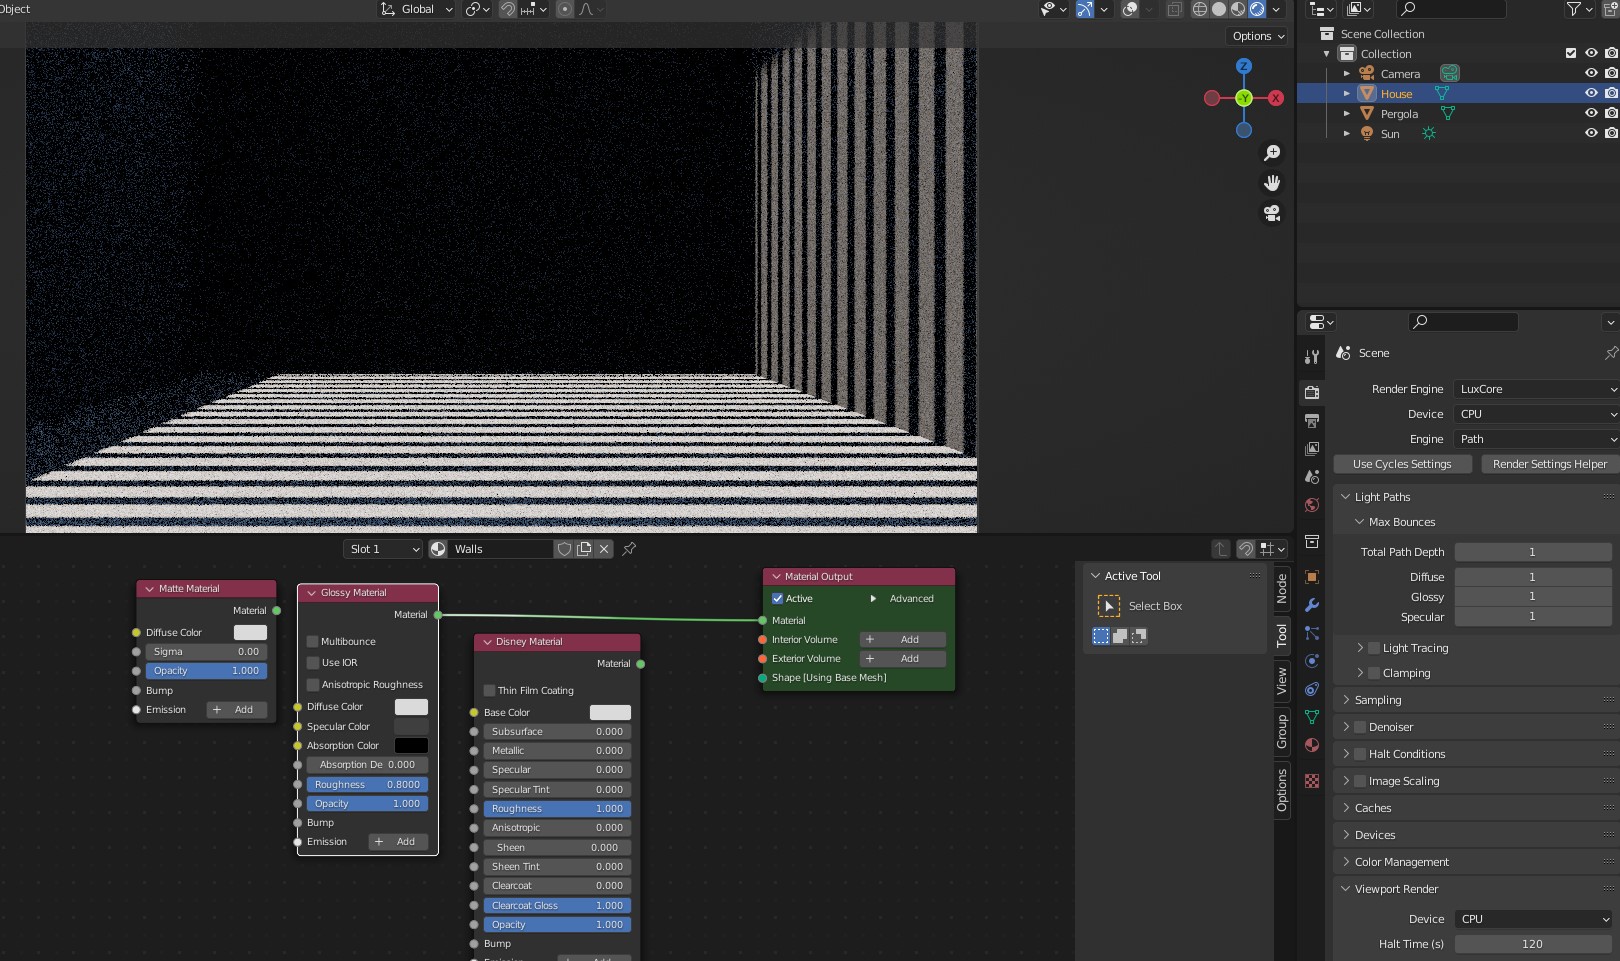Screen dimensions: 1620x961
Task: Click the Render Settings Helper button
Action: [x=1549, y=464]
